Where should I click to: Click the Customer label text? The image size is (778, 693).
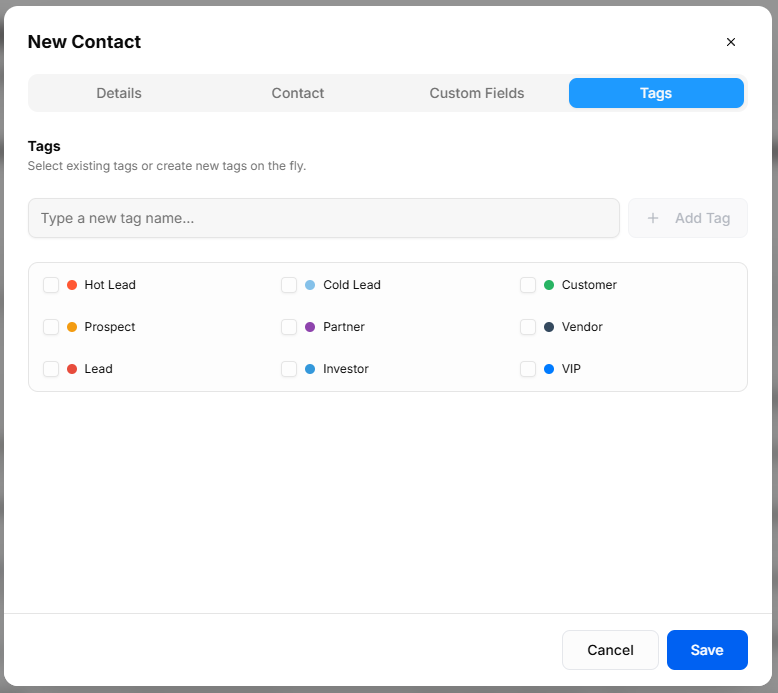point(589,285)
